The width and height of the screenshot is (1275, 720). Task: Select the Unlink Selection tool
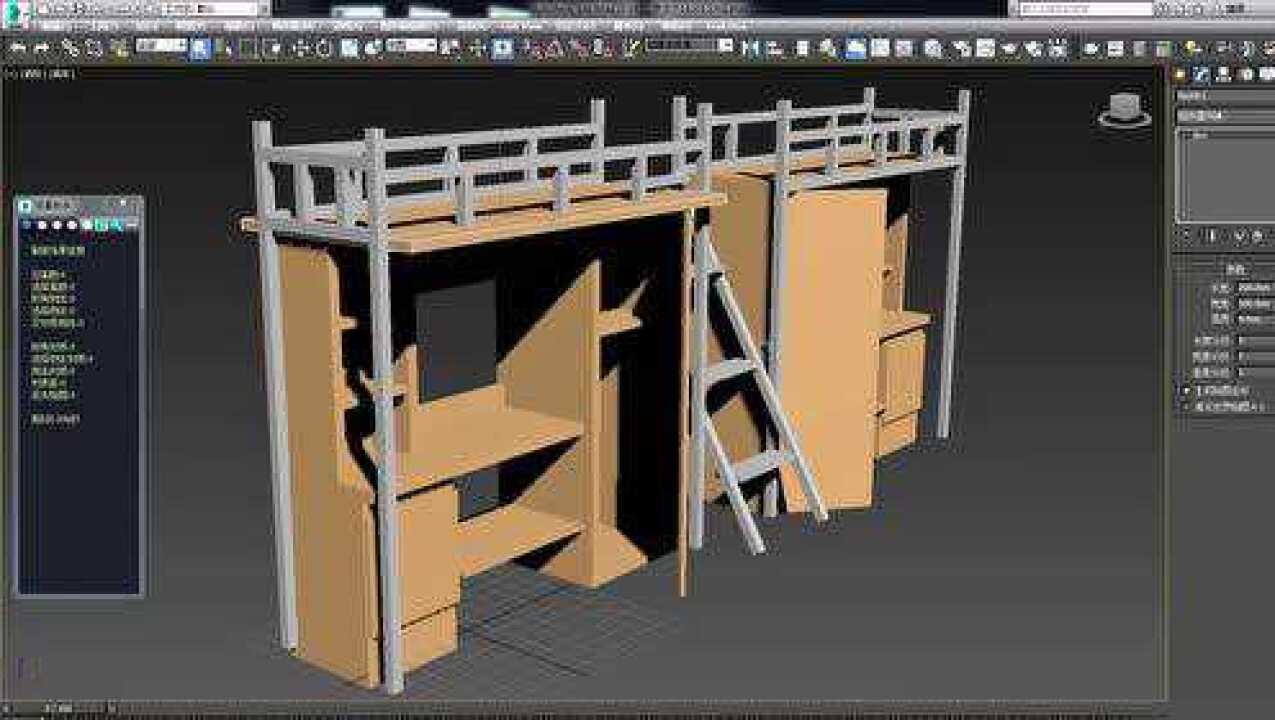(94, 47)
